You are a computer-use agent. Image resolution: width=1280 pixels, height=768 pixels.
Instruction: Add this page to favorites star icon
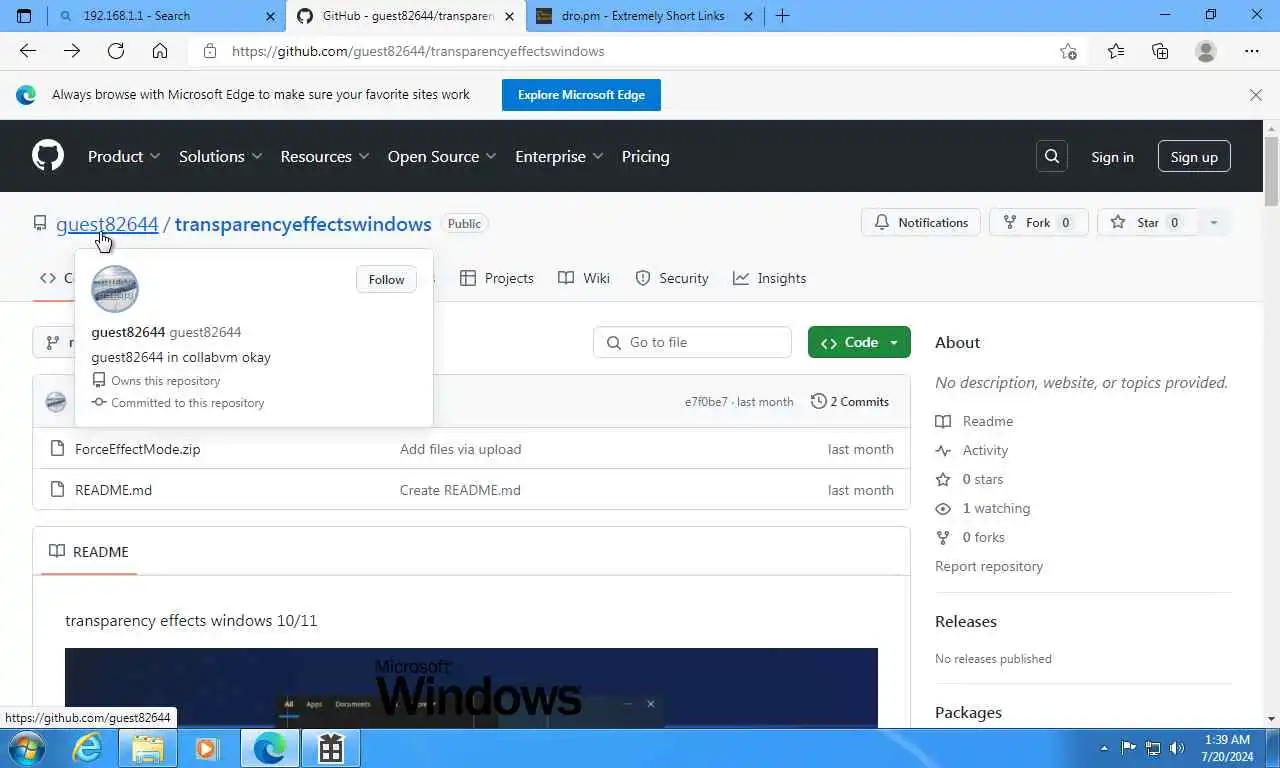pos(1068,51)
